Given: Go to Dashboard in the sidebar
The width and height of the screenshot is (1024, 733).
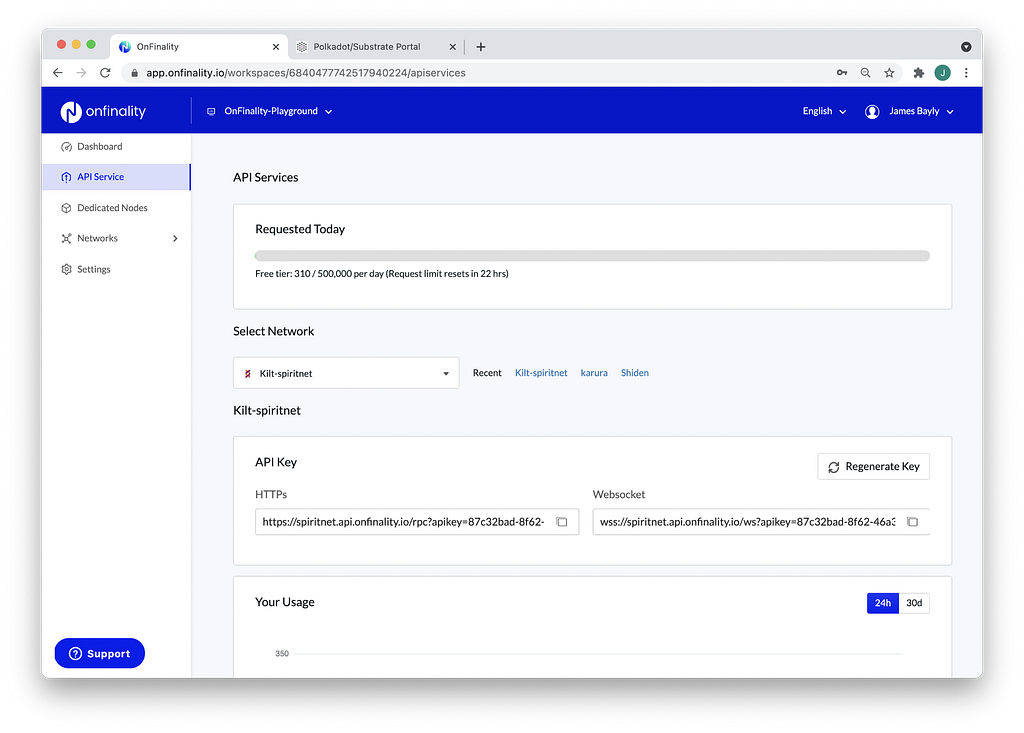Looking at the screenshot, I should click(99, 146).
